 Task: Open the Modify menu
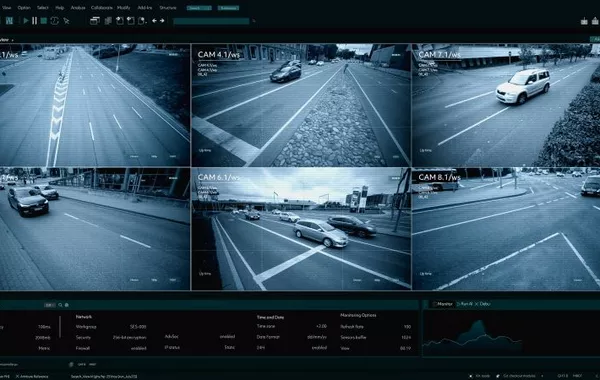[124, 8]
